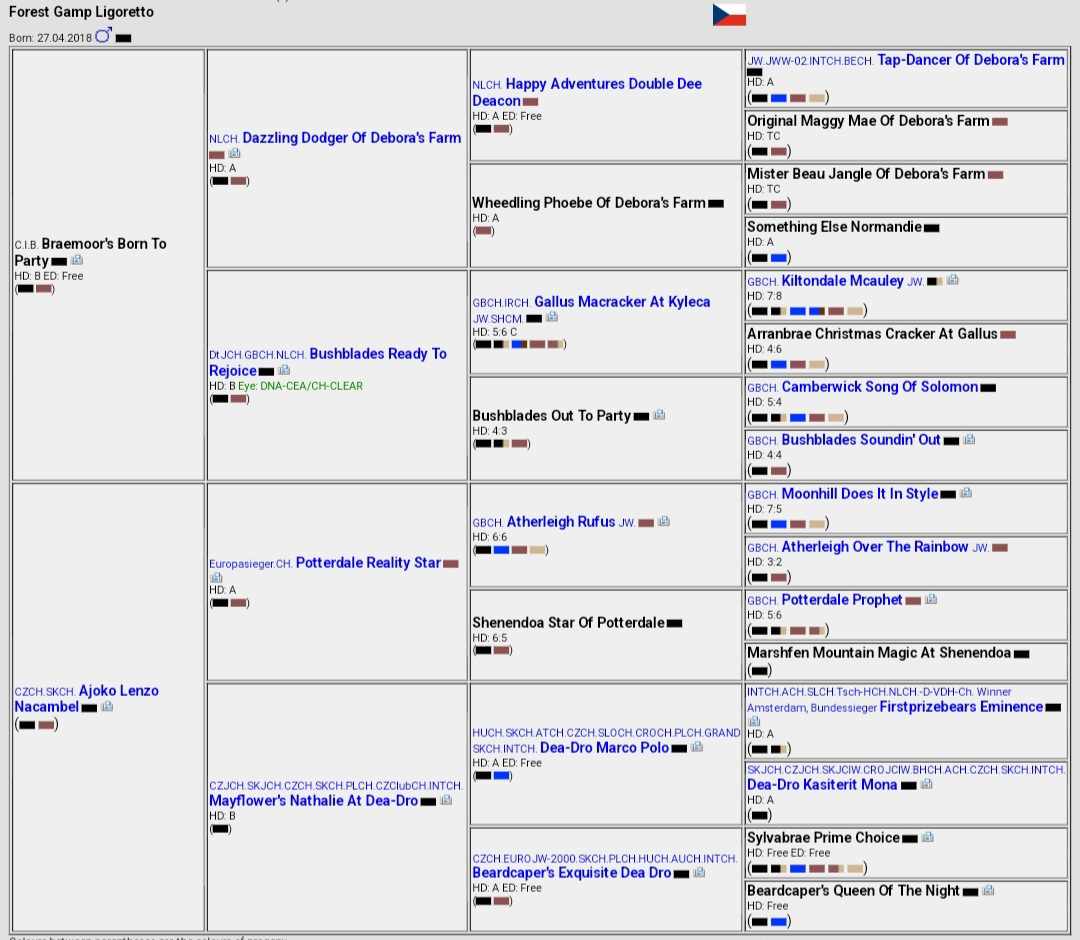Click Original Maggy Mae Of Debora's Farm text

tap(868, 121)
